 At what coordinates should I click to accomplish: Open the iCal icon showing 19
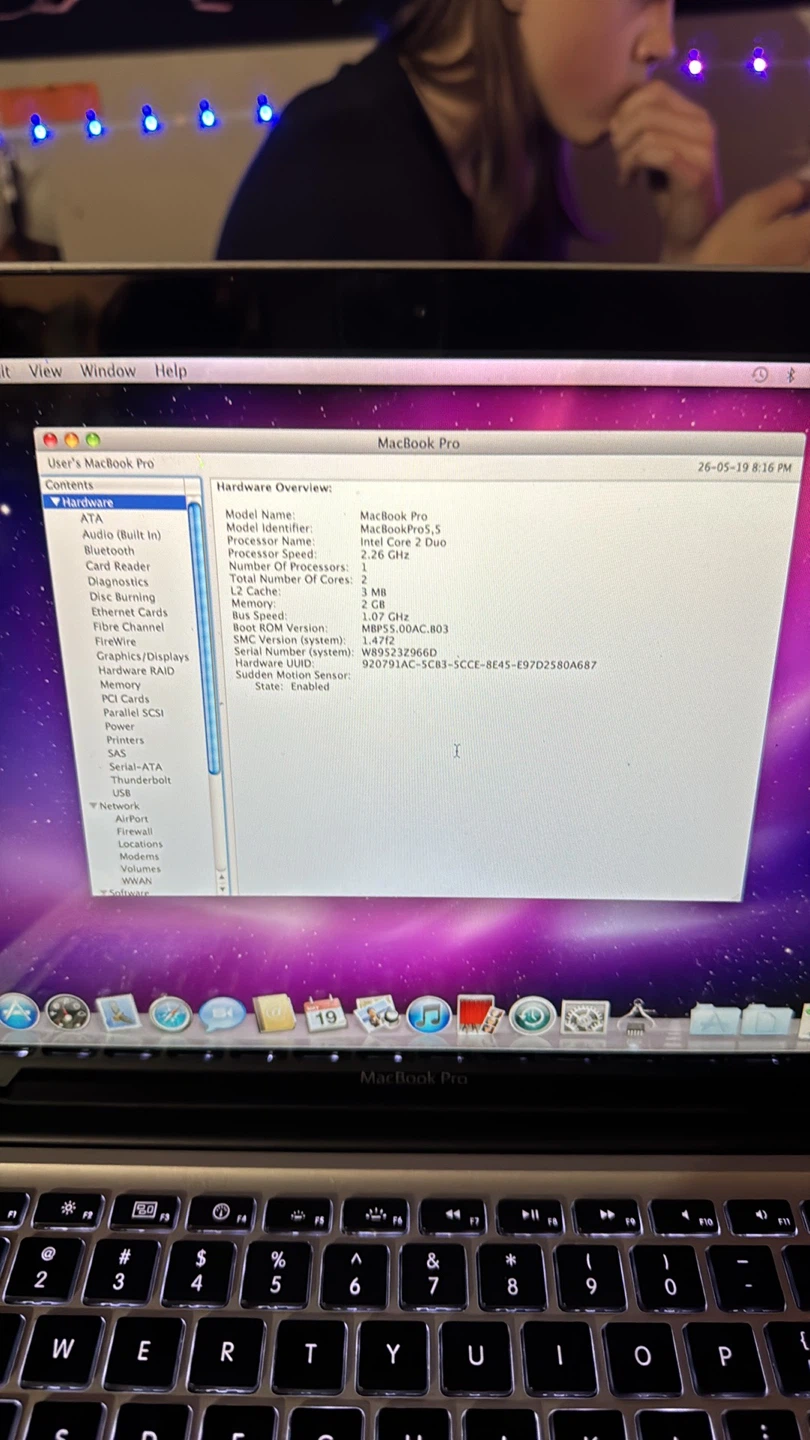tap(324, 1015)
